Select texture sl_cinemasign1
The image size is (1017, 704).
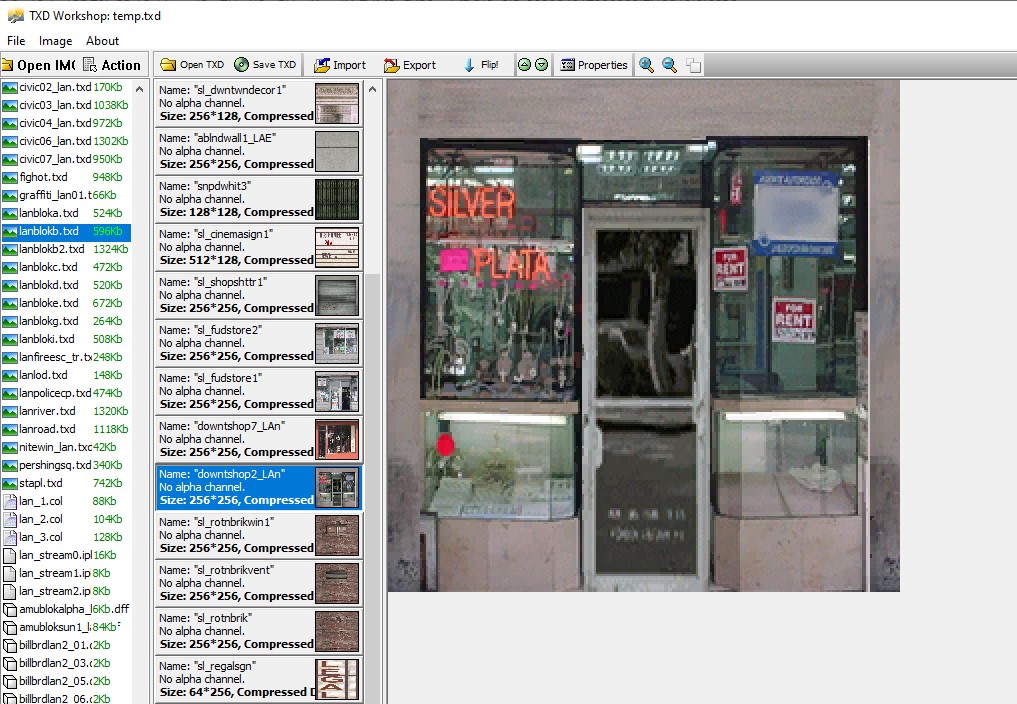(258, 247)
